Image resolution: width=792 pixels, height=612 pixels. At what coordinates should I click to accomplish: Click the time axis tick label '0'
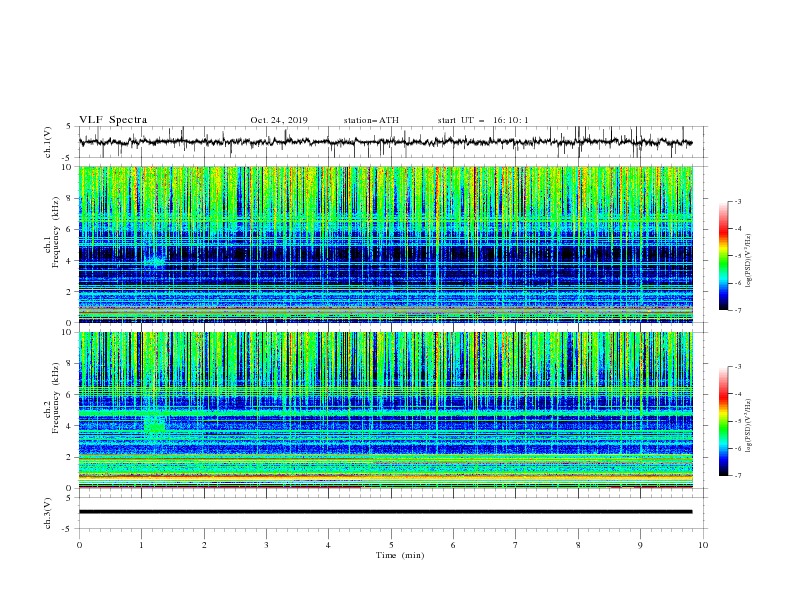click(79, 545)
